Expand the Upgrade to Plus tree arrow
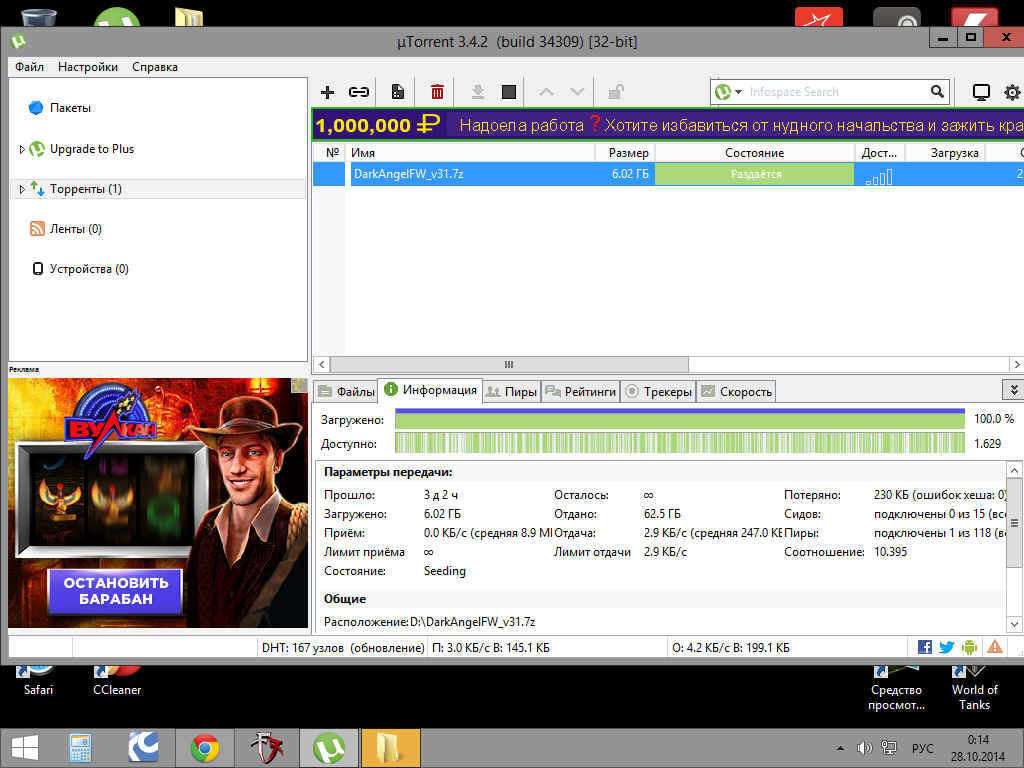1024x768 pixels. (22, 150)
